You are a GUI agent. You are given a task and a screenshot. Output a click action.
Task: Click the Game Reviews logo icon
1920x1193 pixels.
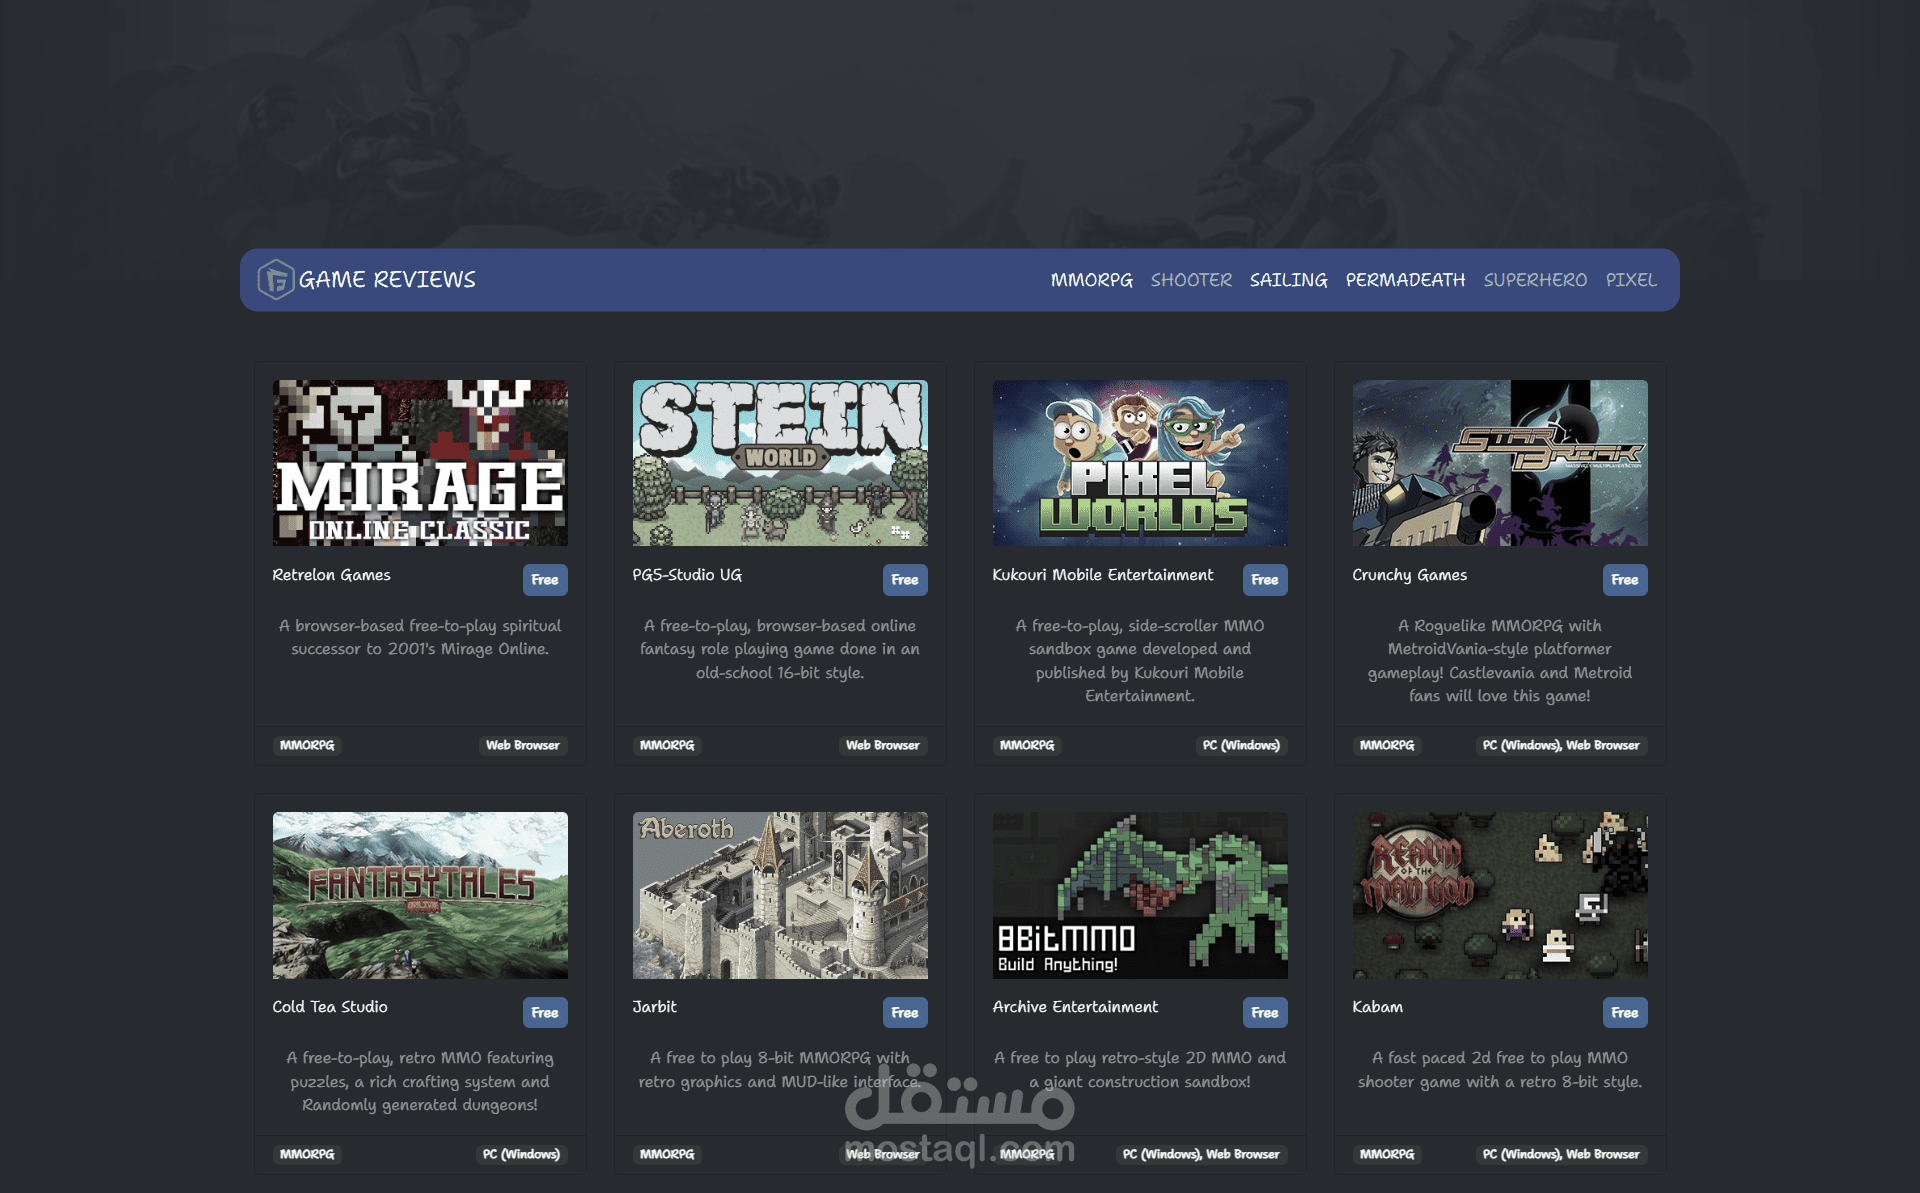(275, 280)
